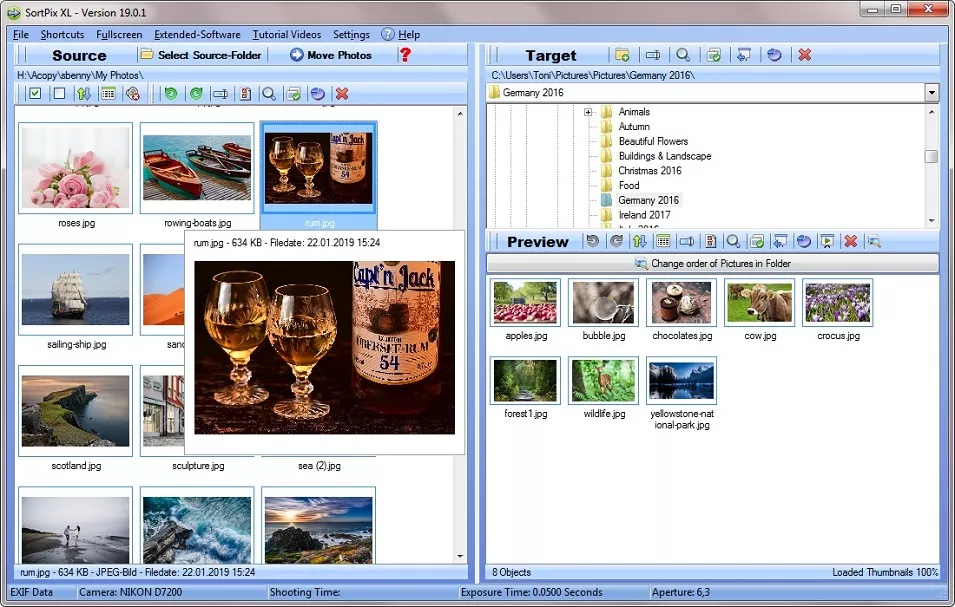This screenshot has width=955, height=607.
Task: Open the Germany 2016 folder dropdown arrow
Action: 931,93
